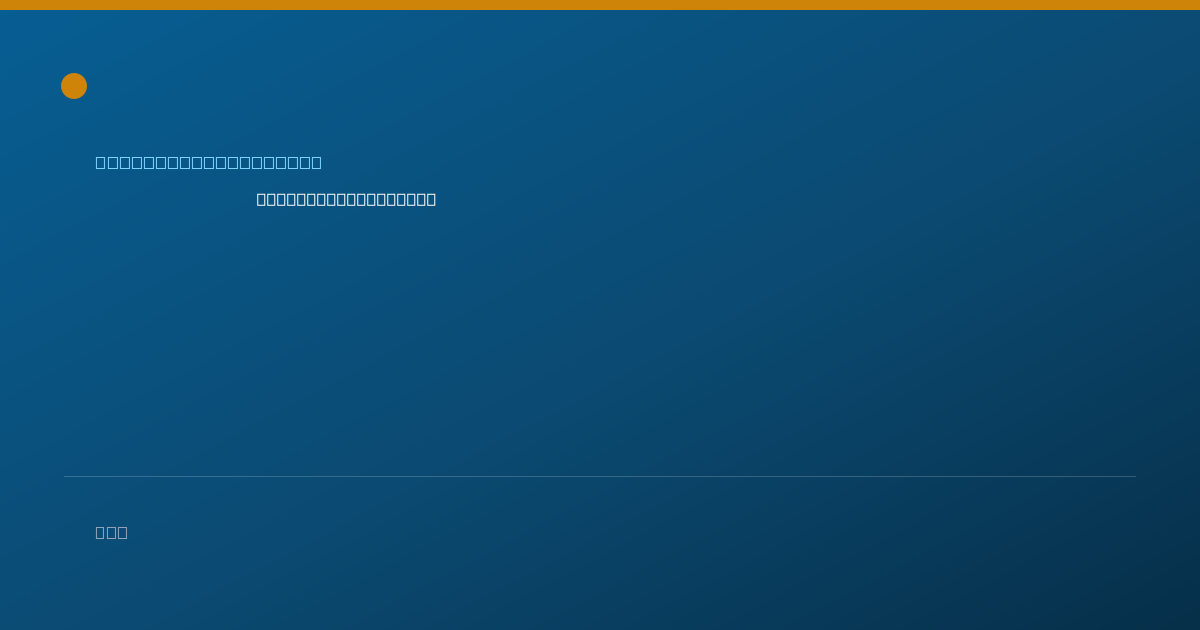Click middle box of gray footer text
This screenshot has height=630, width=1200.
coord(112,532)
